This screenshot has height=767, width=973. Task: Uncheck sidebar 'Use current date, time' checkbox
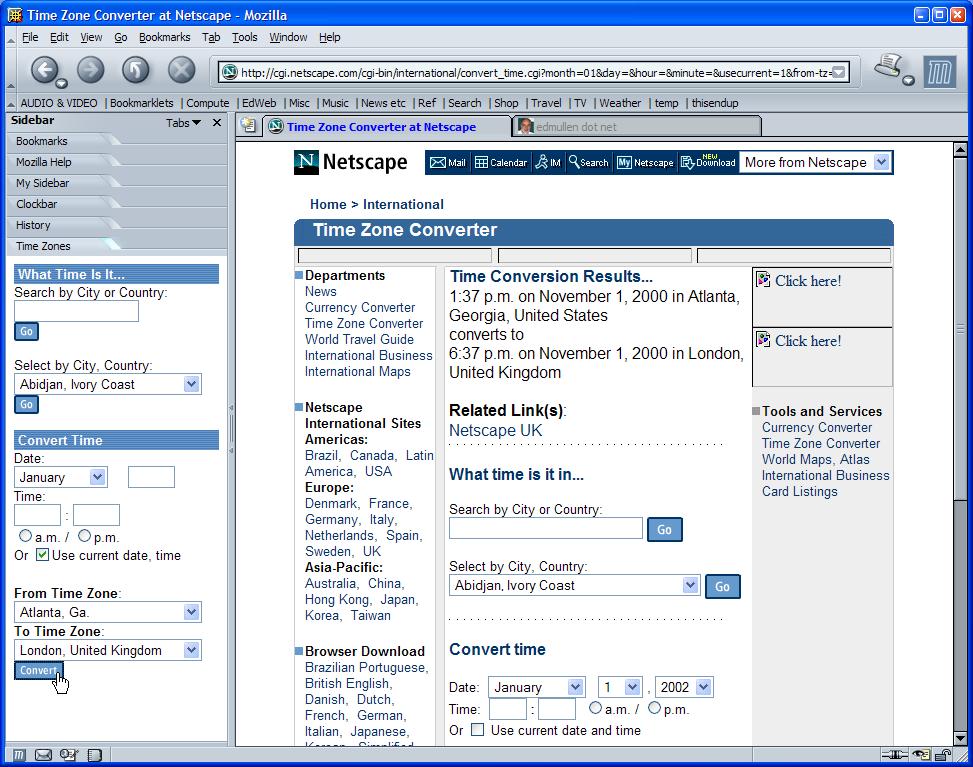42,555
